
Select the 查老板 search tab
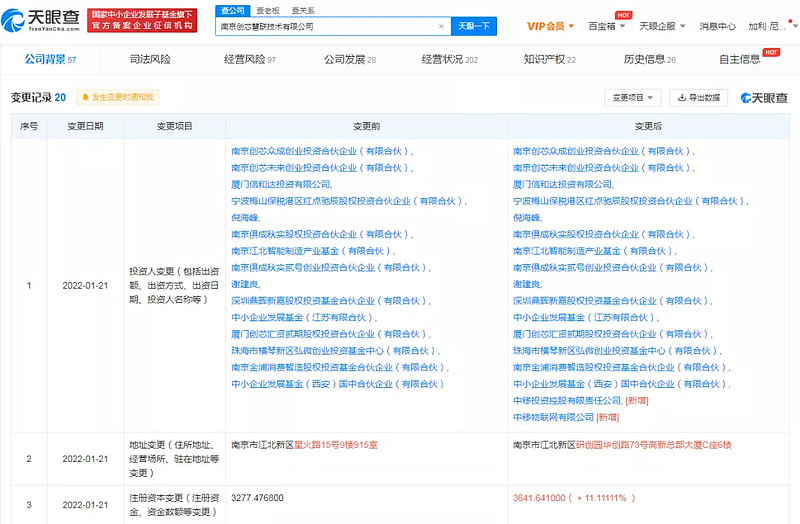[268, 10]
